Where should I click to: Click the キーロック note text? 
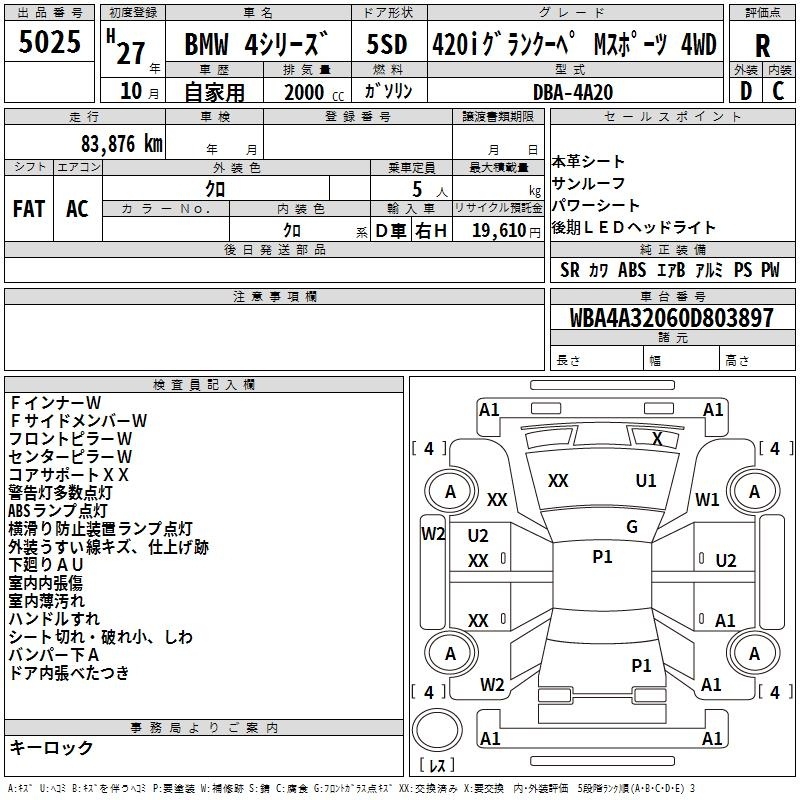(x=51, y=748)
